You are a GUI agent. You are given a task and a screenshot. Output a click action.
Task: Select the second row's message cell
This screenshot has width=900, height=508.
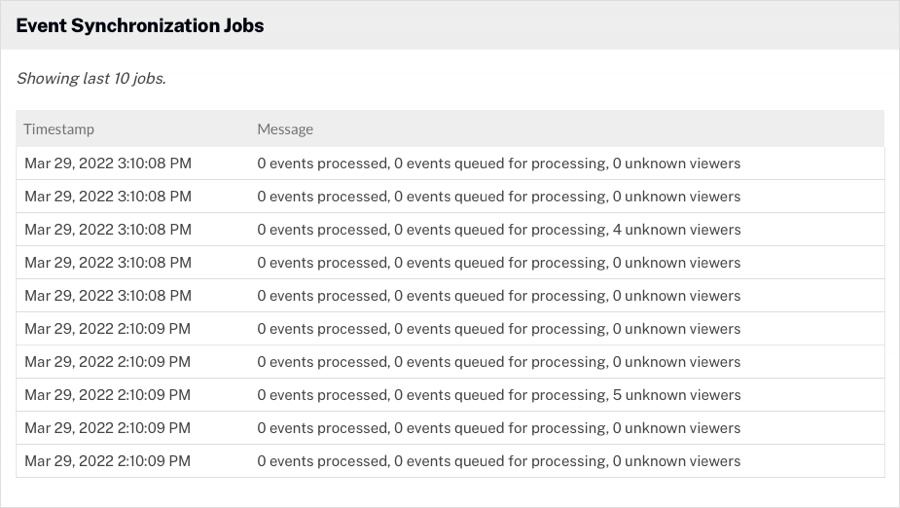pos(498,197)
